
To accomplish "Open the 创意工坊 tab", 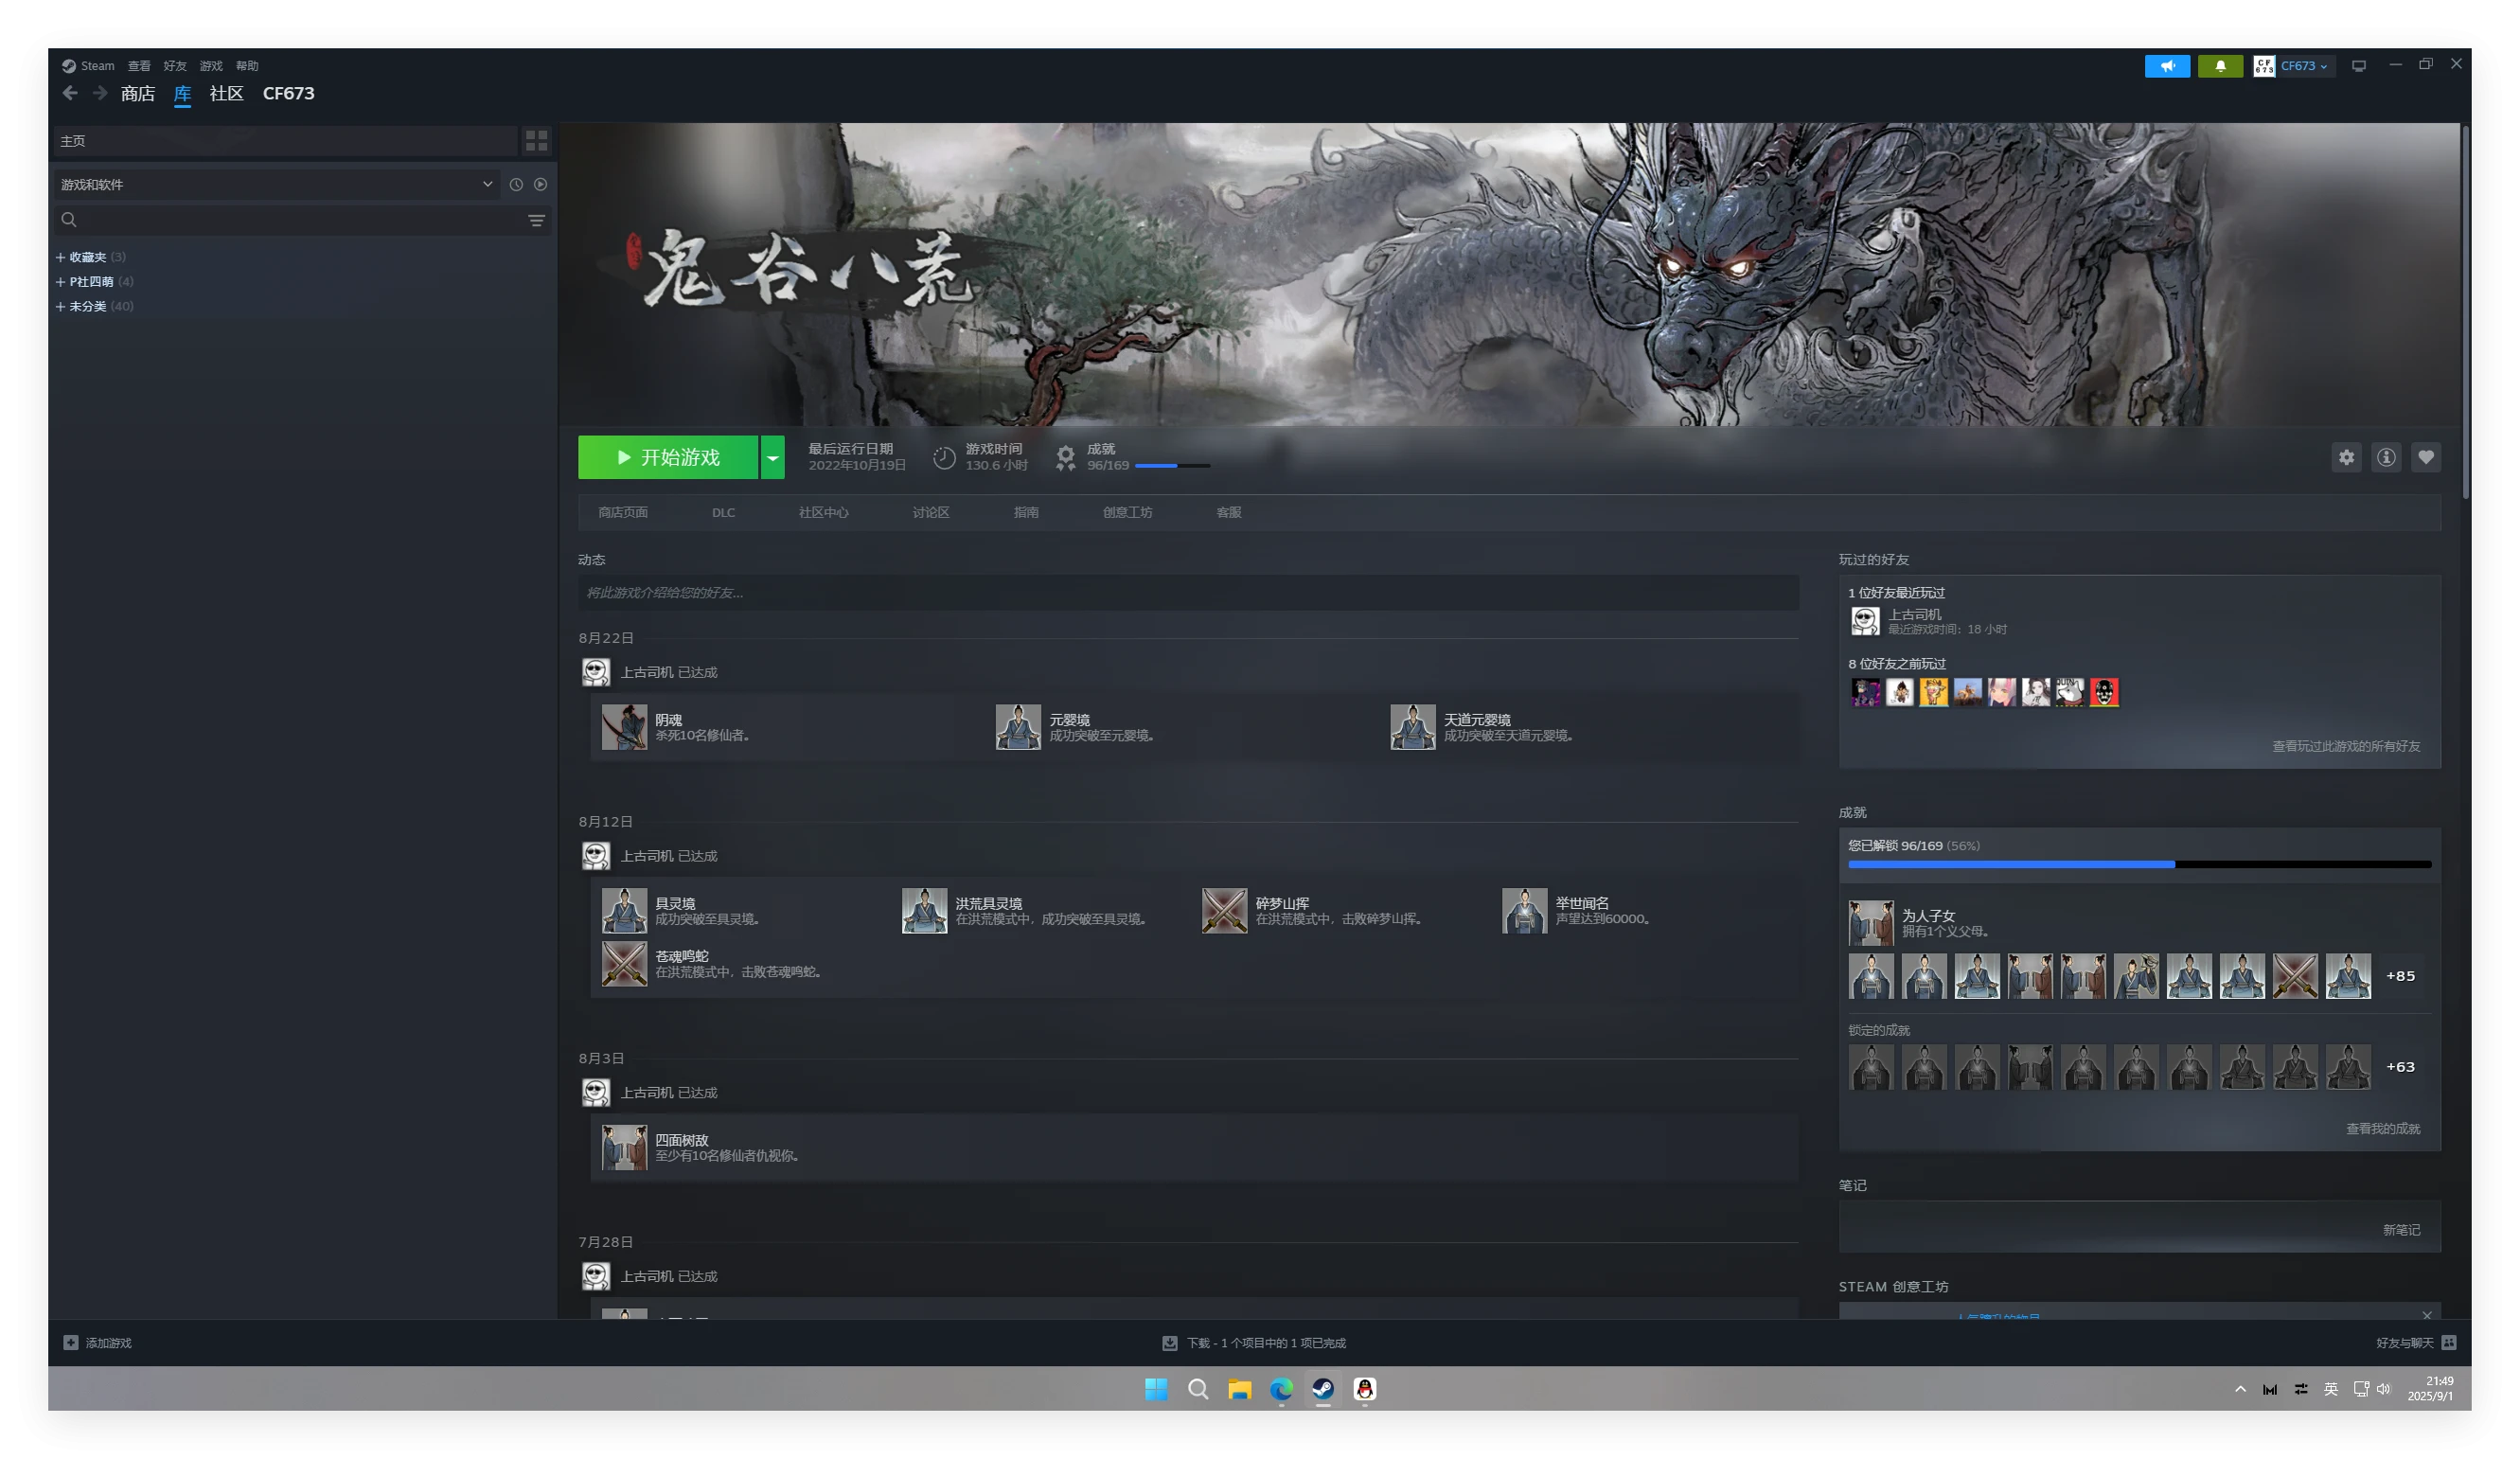I will (x=1127, y=512).
